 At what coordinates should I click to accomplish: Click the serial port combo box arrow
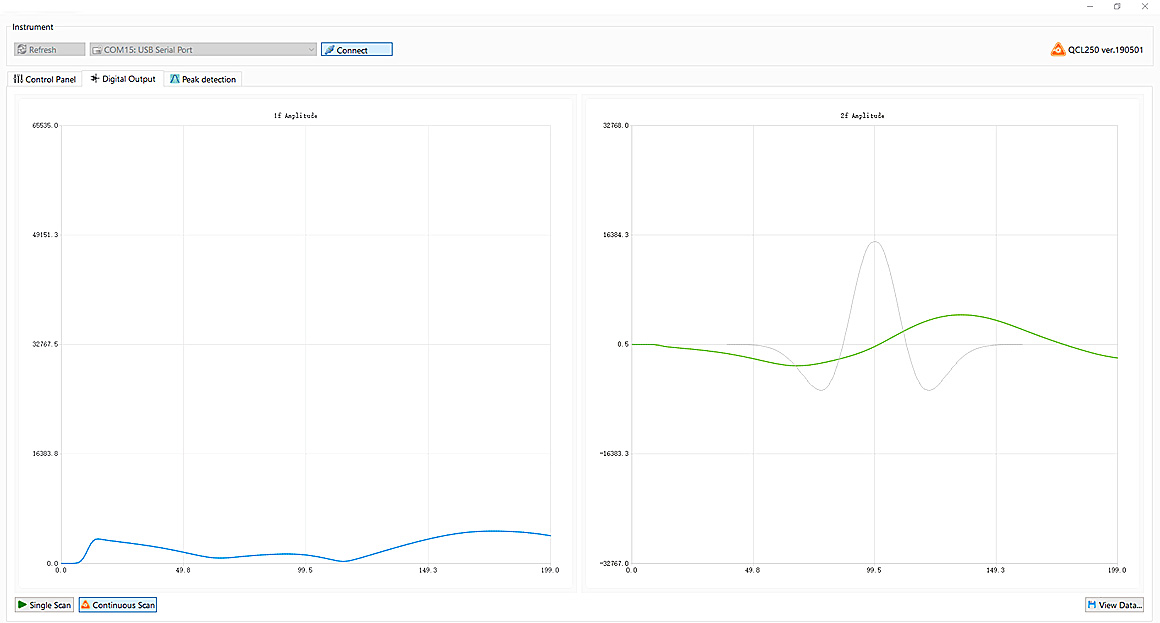tap(311, 50)
